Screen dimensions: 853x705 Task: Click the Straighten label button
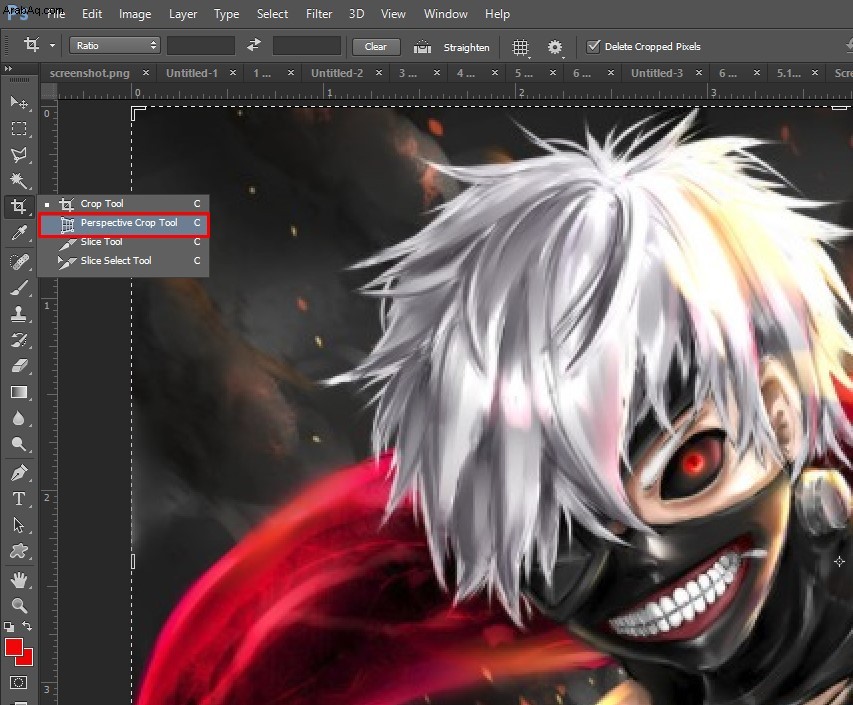466,47
